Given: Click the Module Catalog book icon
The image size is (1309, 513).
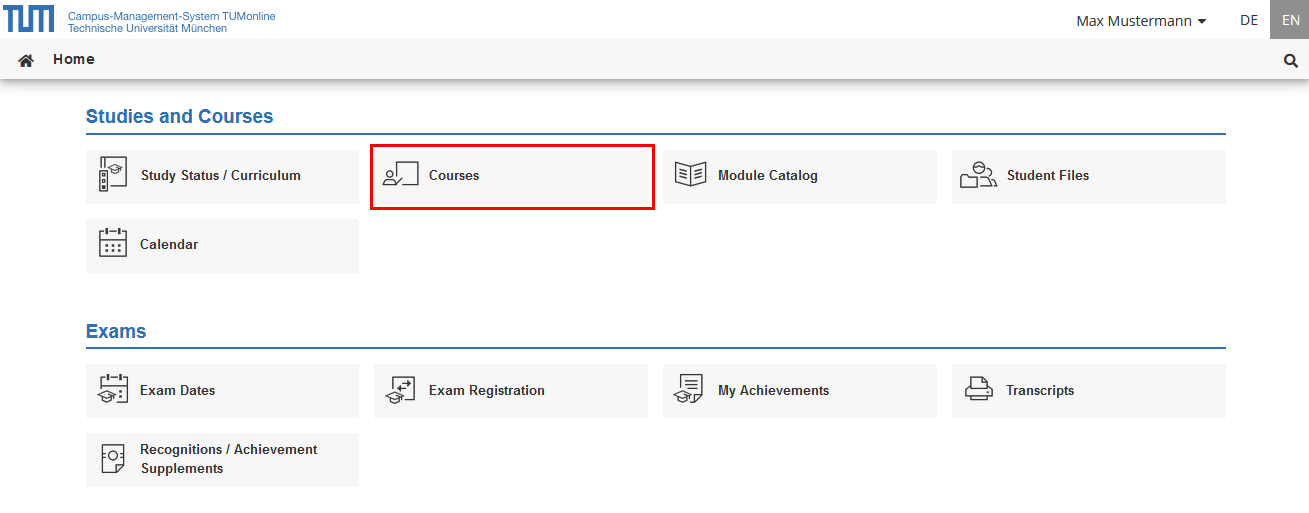Looking at the screenshot, I should pyautogui.click(x=690, y=175).
